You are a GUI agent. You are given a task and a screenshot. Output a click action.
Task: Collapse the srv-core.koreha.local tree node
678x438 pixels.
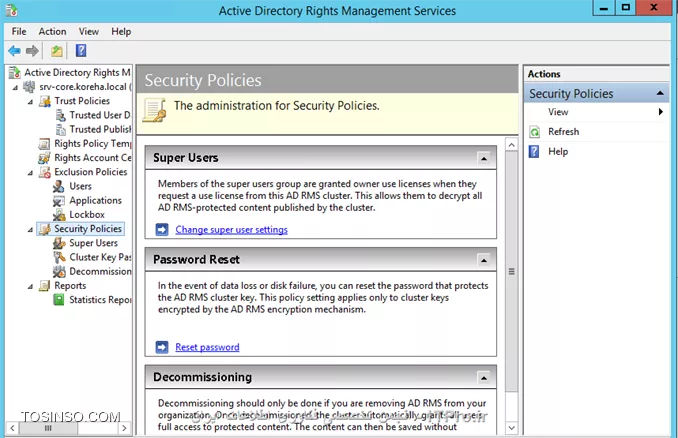coord(15,87)
